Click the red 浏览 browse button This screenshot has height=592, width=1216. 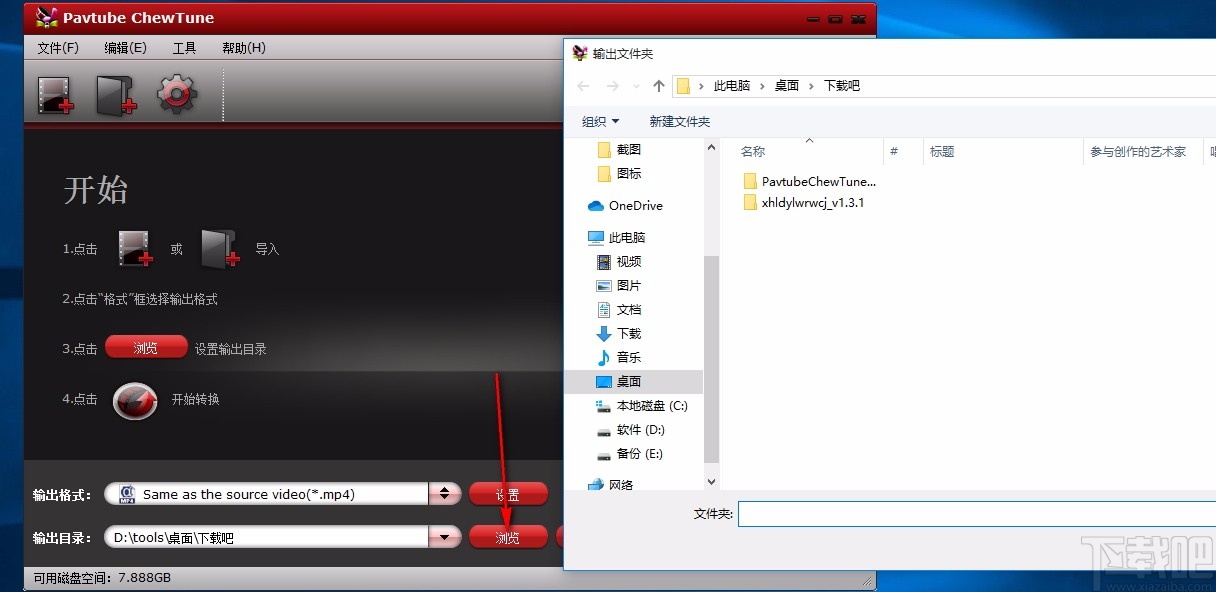coord(507,537)
